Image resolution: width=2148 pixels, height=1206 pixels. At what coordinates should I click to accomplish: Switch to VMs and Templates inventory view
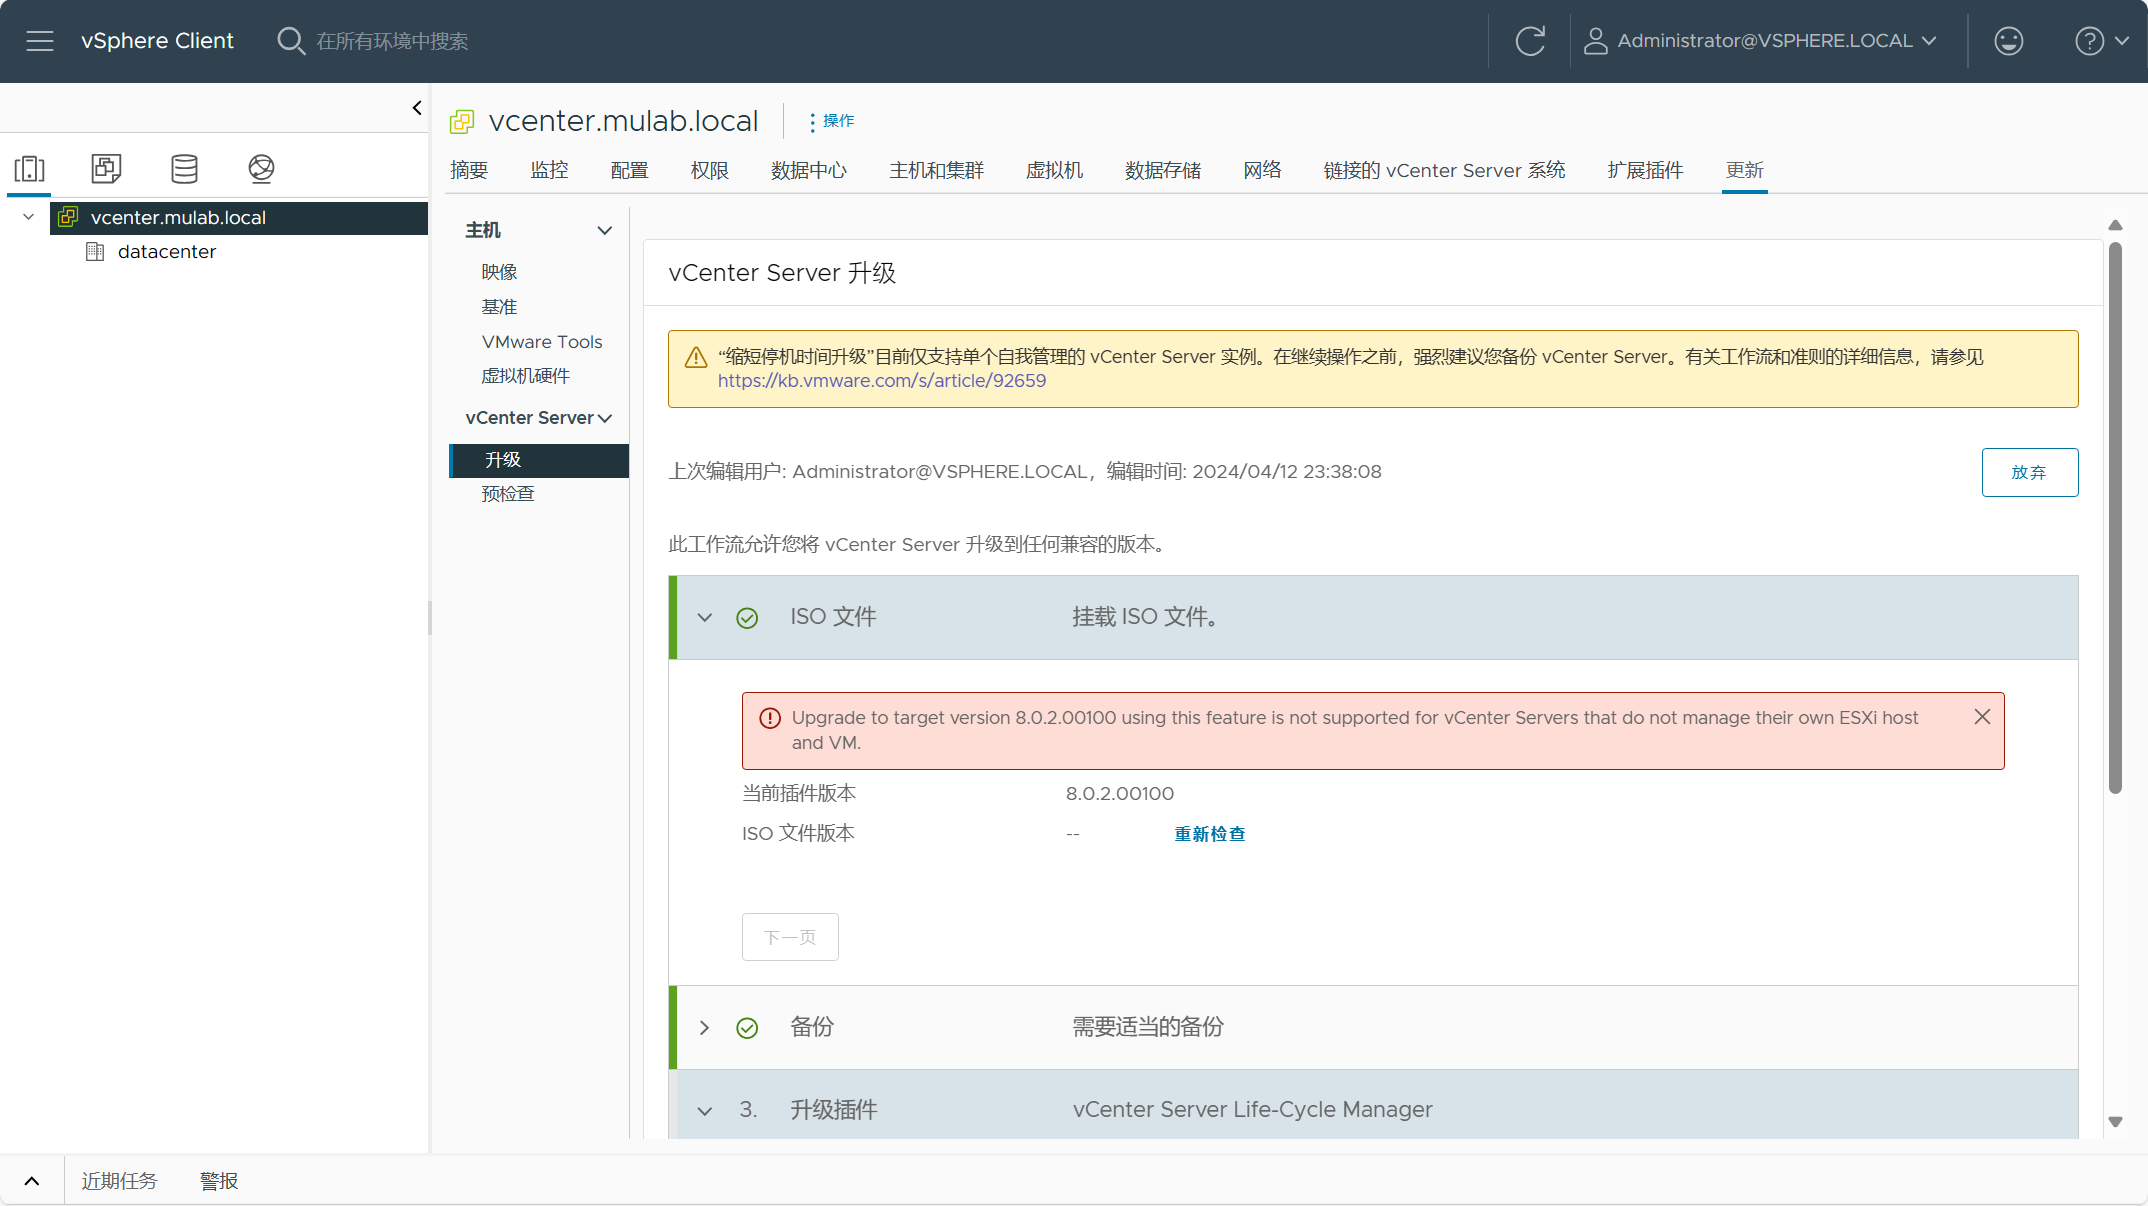(x=106, y=168)
